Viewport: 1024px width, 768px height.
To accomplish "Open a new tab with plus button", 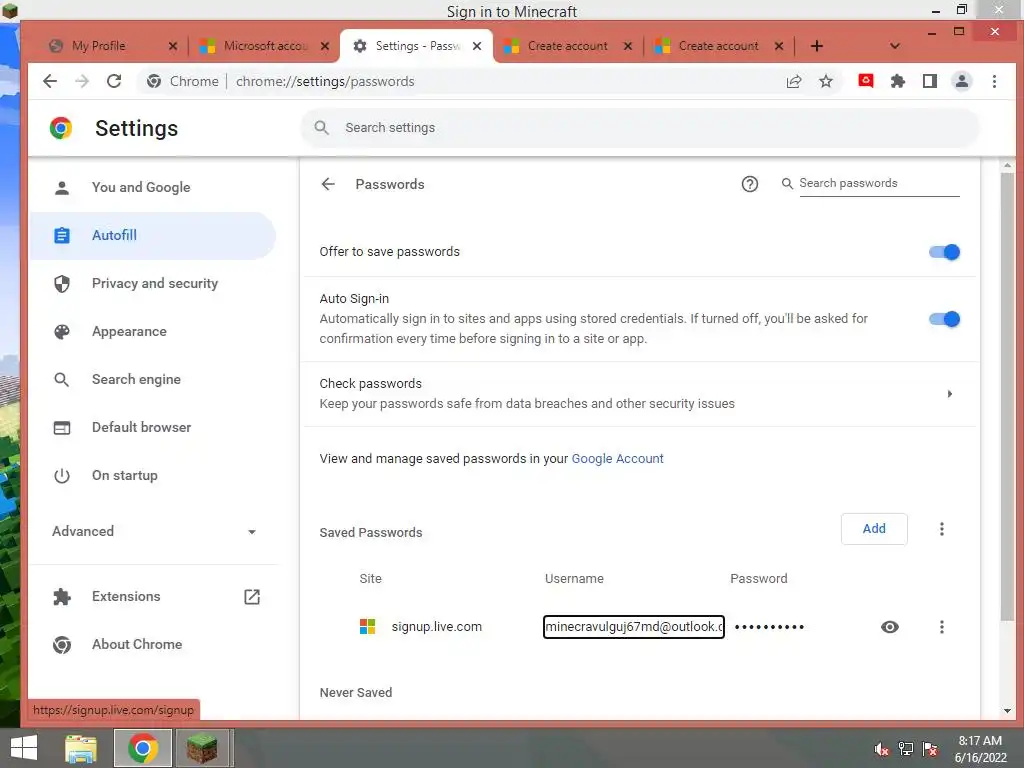I will point(816,46).
